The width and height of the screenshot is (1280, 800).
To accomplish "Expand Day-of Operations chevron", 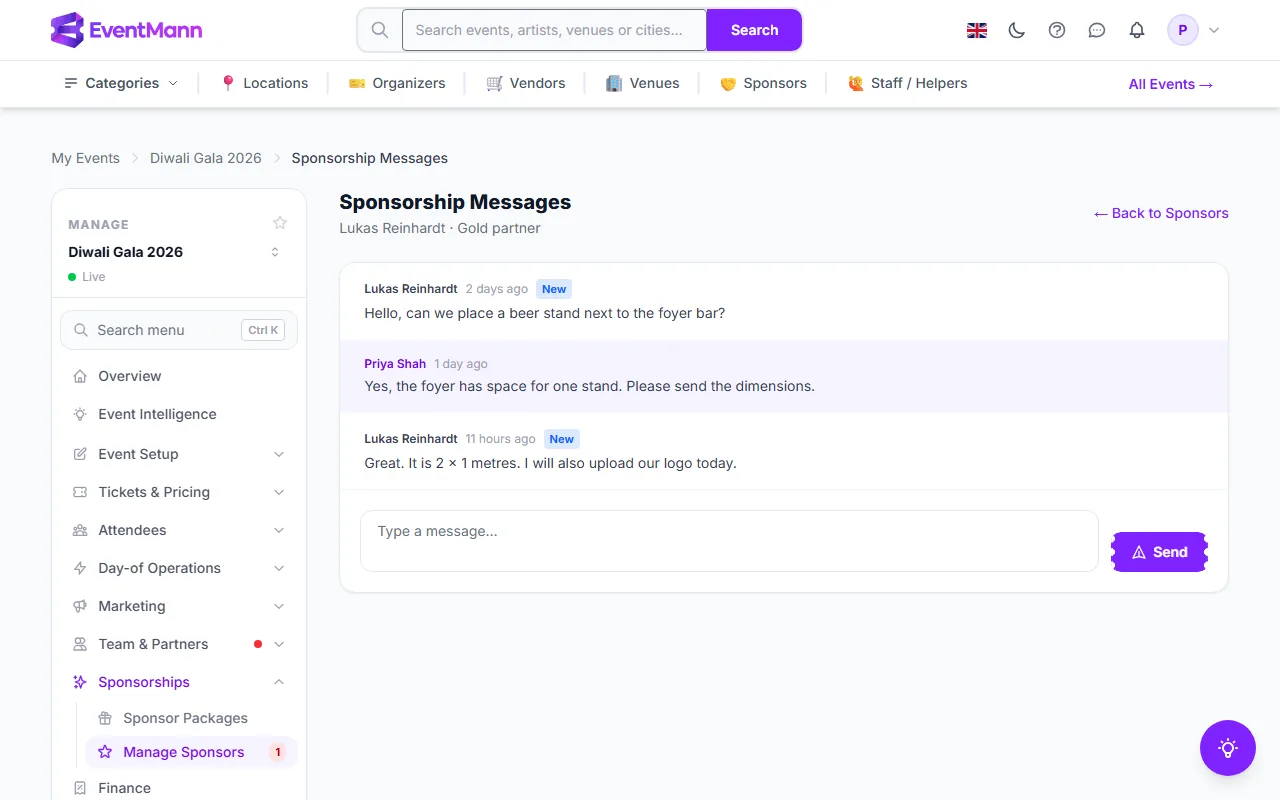I will [x=279, y=568].
